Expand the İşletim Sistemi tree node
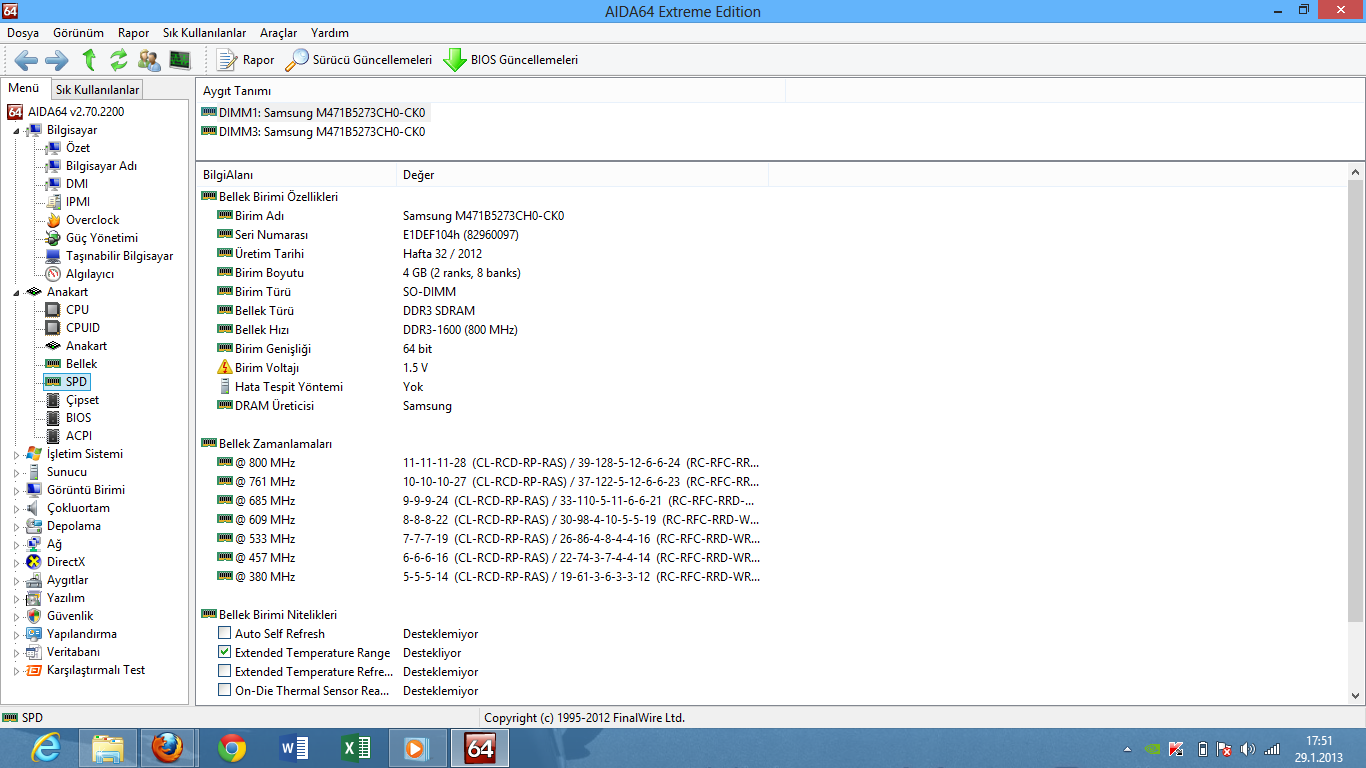Viewport: 1366px width, 768px height. coord(16,454)
